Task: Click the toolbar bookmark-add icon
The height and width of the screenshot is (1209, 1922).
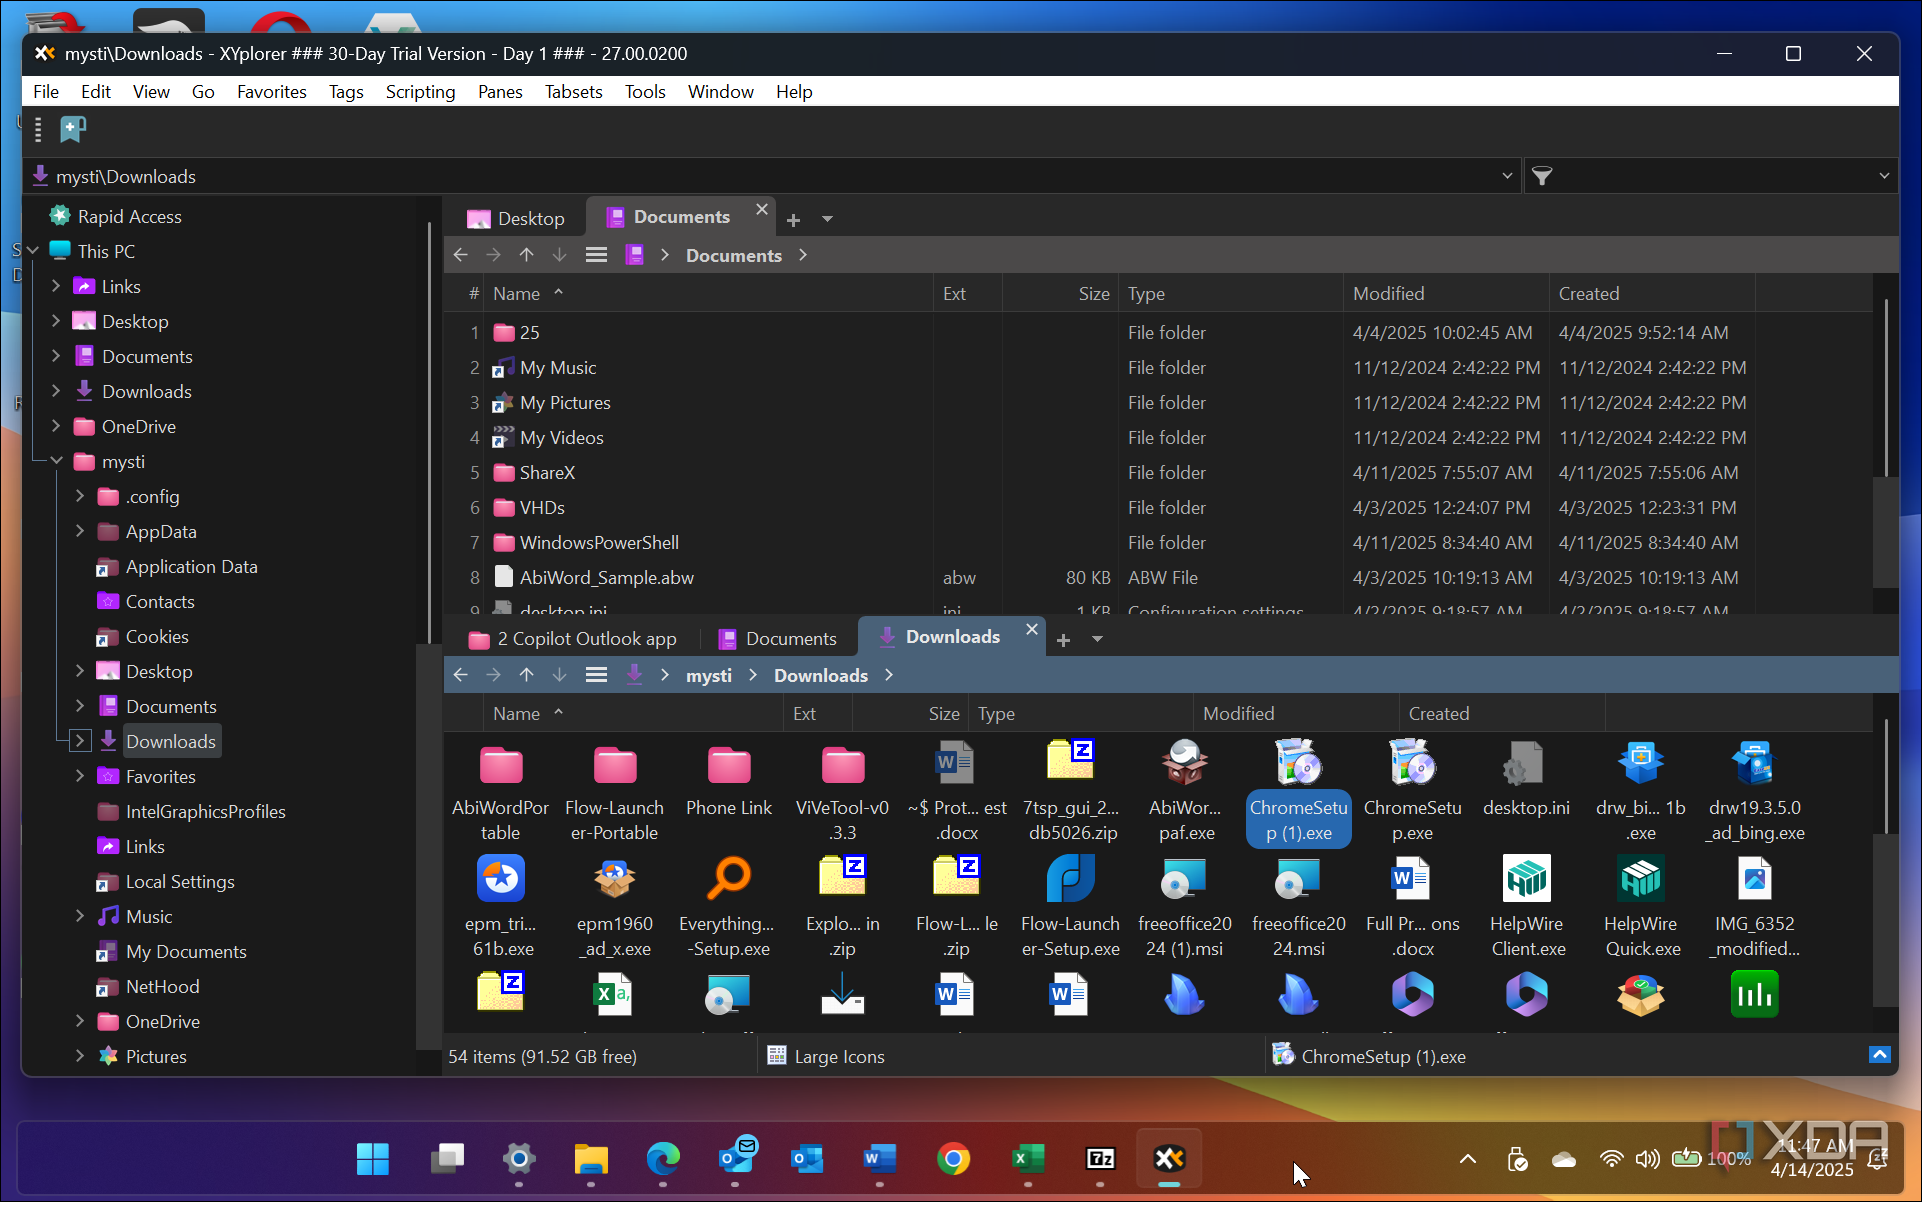Action: (x=73, y=129)
